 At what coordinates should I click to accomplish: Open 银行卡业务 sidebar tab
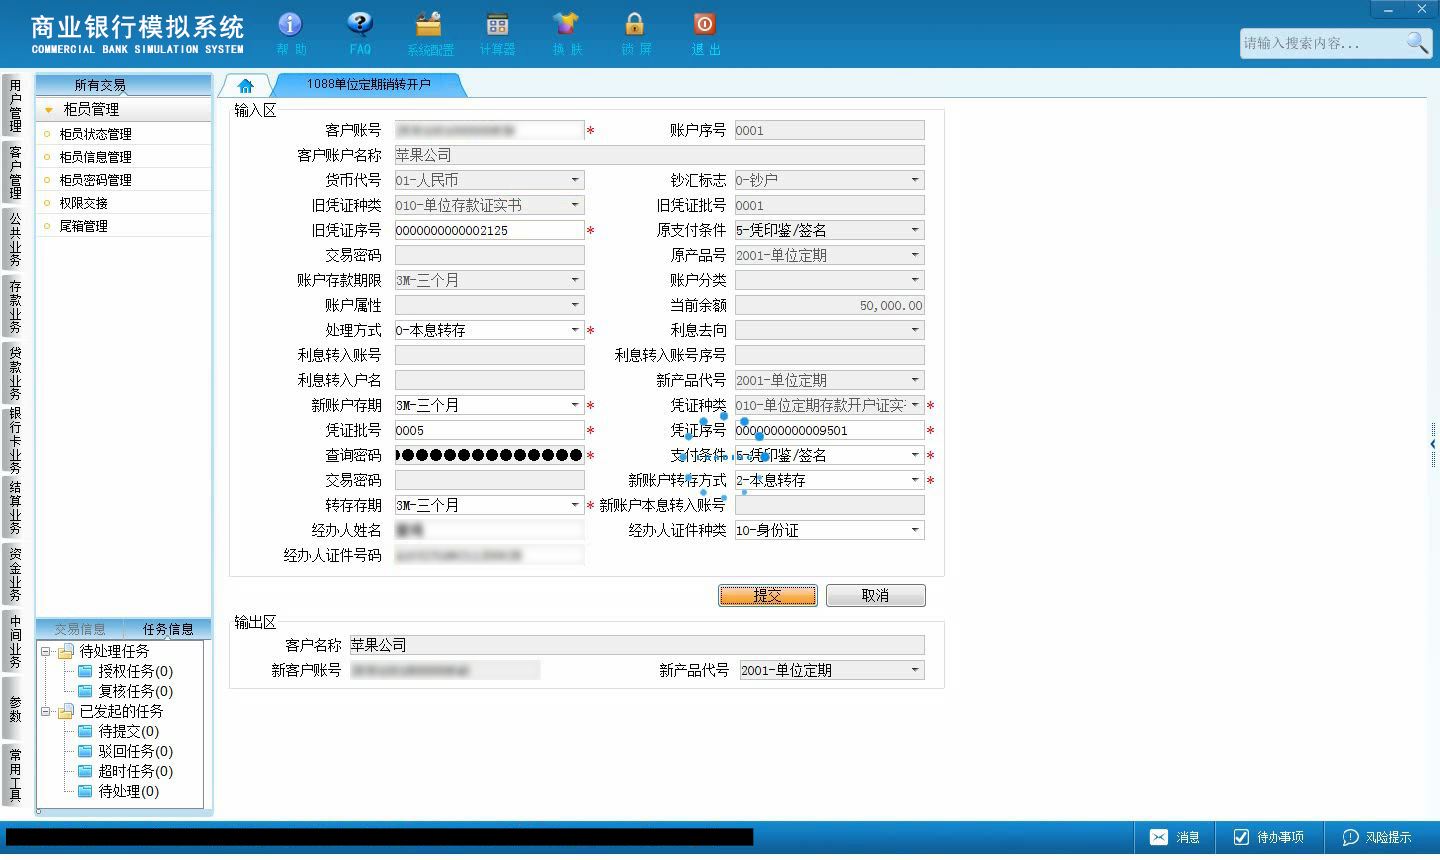(x=14, y=441)
